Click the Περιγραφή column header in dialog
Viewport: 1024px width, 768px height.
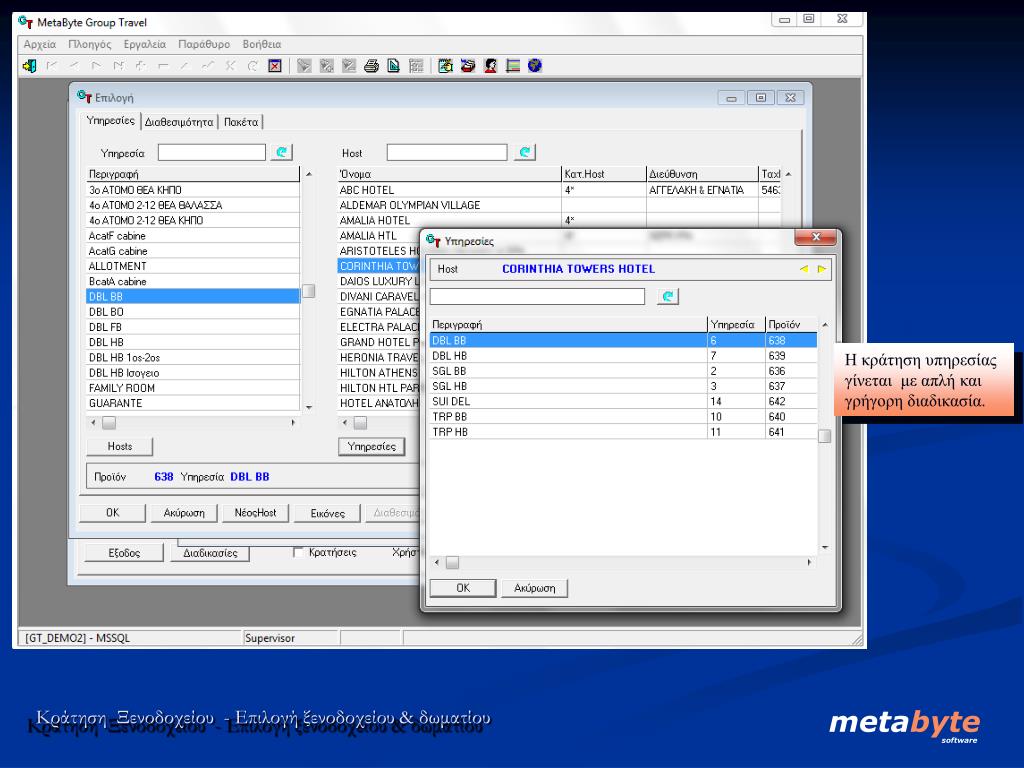click(x=568, y=325)
